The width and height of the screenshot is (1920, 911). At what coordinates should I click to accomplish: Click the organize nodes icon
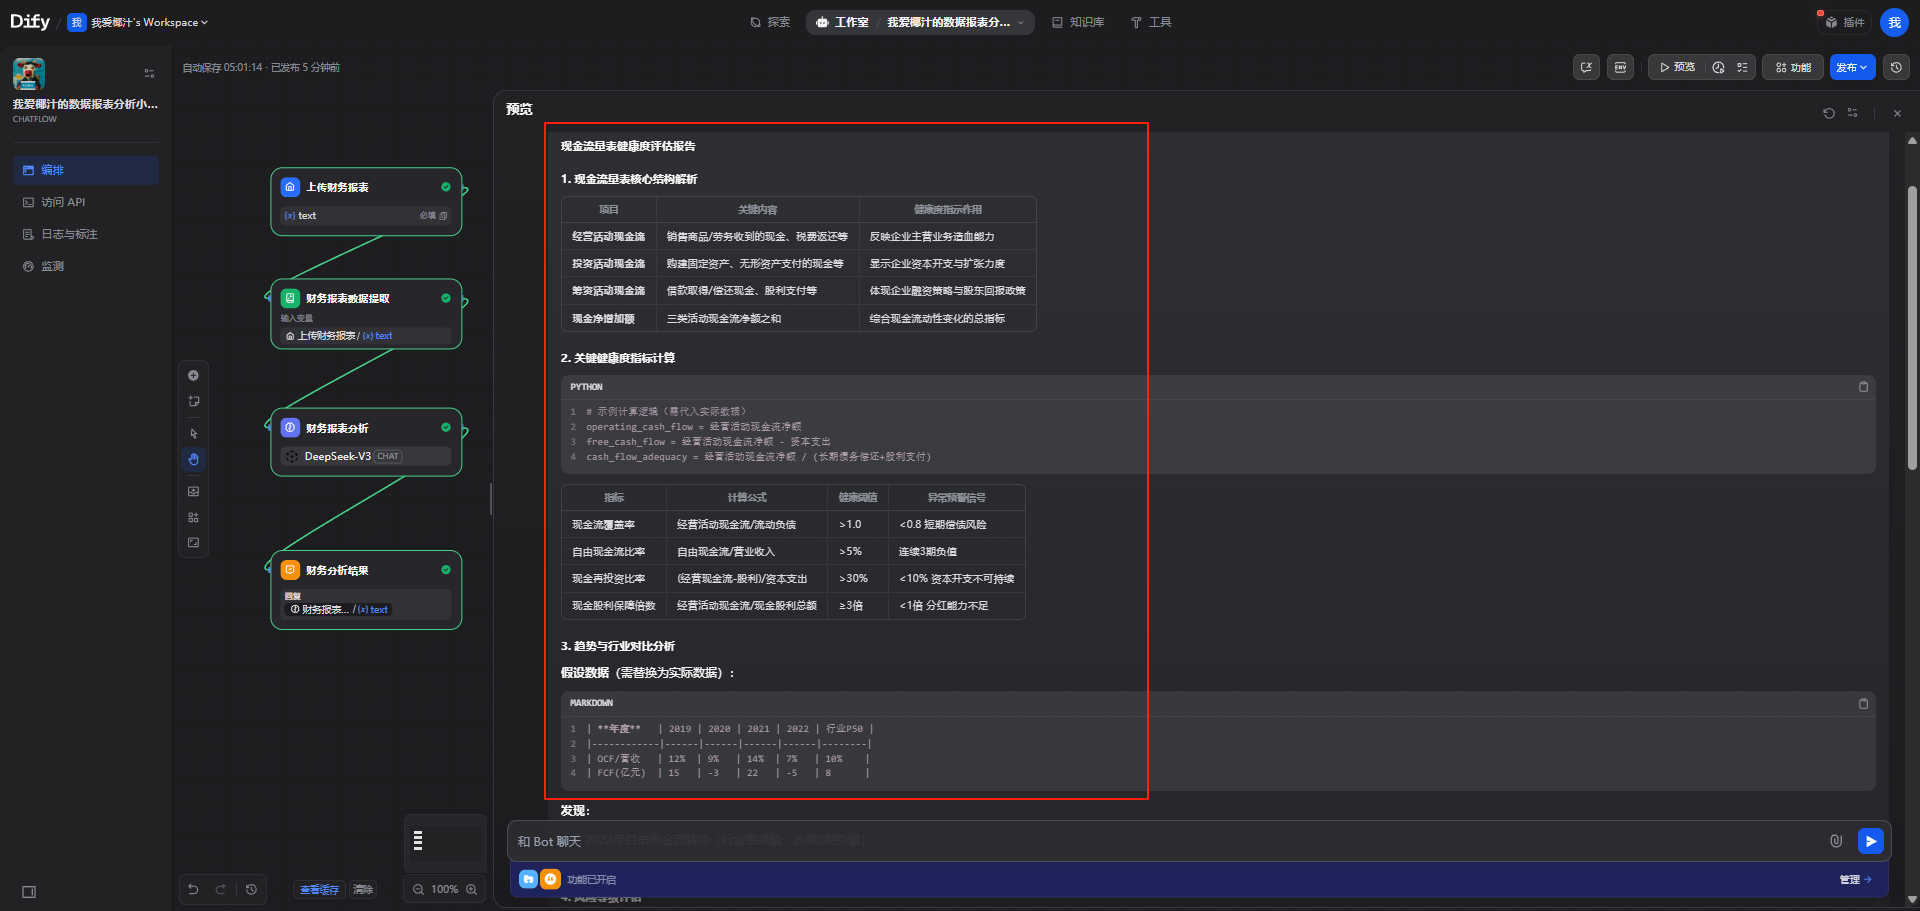coord(193,517)
